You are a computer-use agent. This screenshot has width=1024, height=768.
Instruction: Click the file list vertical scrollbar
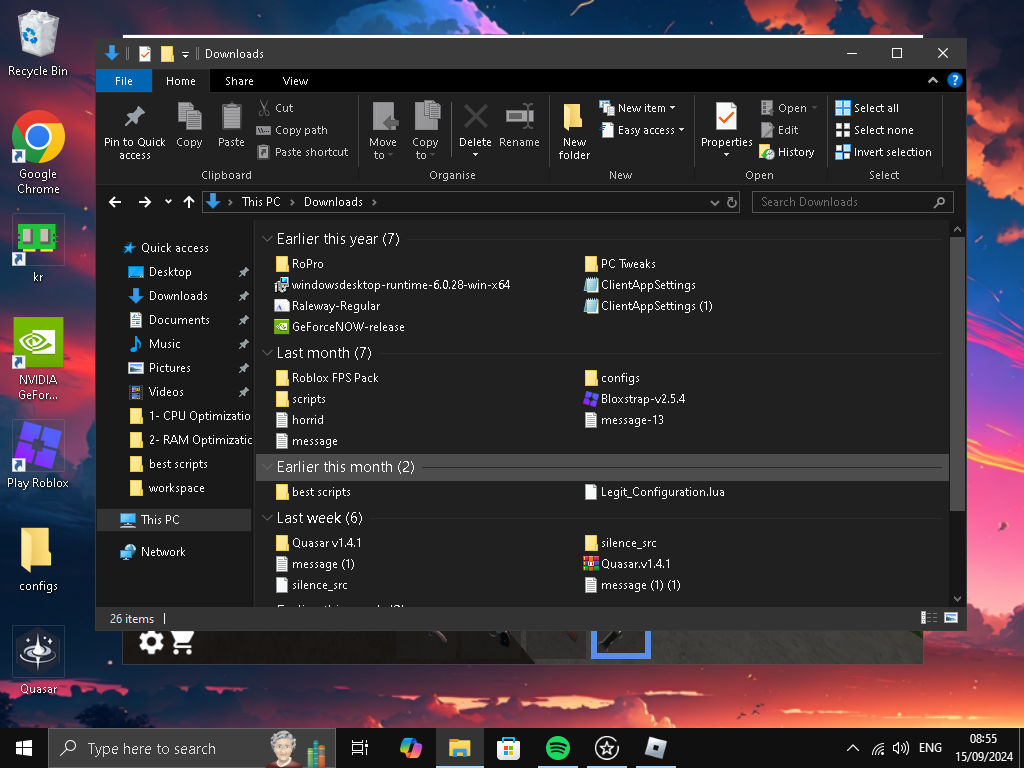957,374
